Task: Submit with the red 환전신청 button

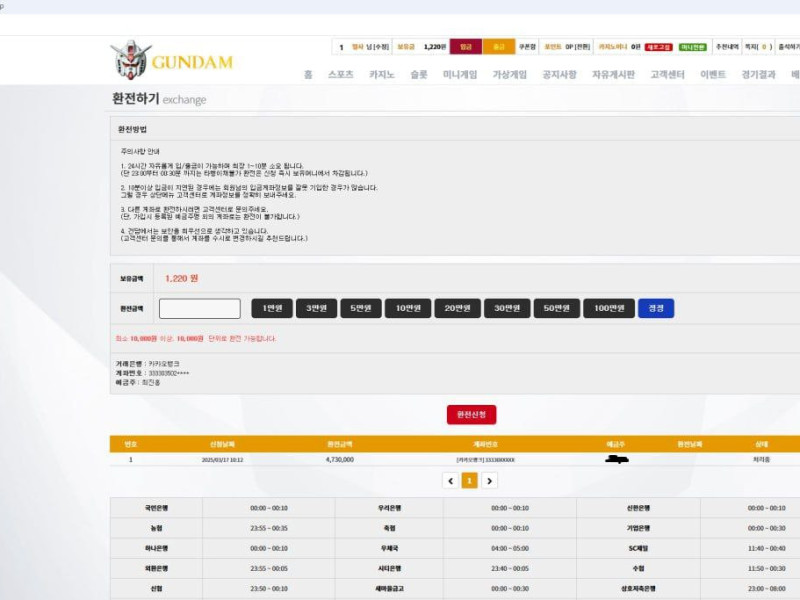Action: [x=471, y=414]
